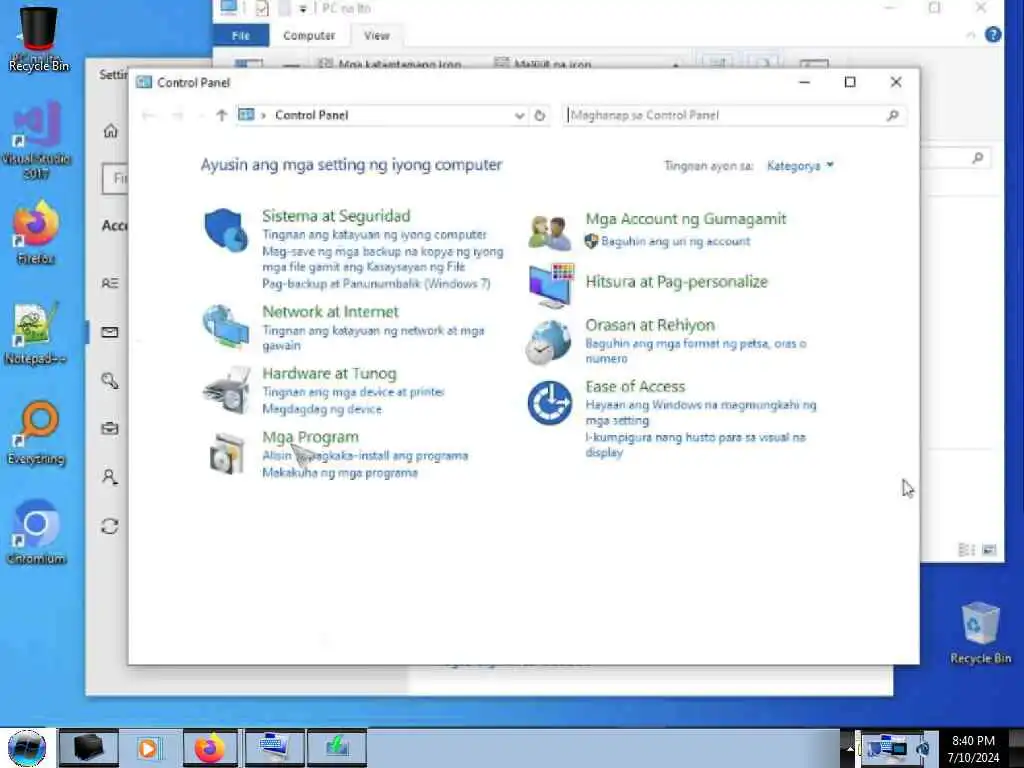Expand the Kategorya view dropdown
The height and width of the screenshot is (768, 1024).
pos(800,166)
